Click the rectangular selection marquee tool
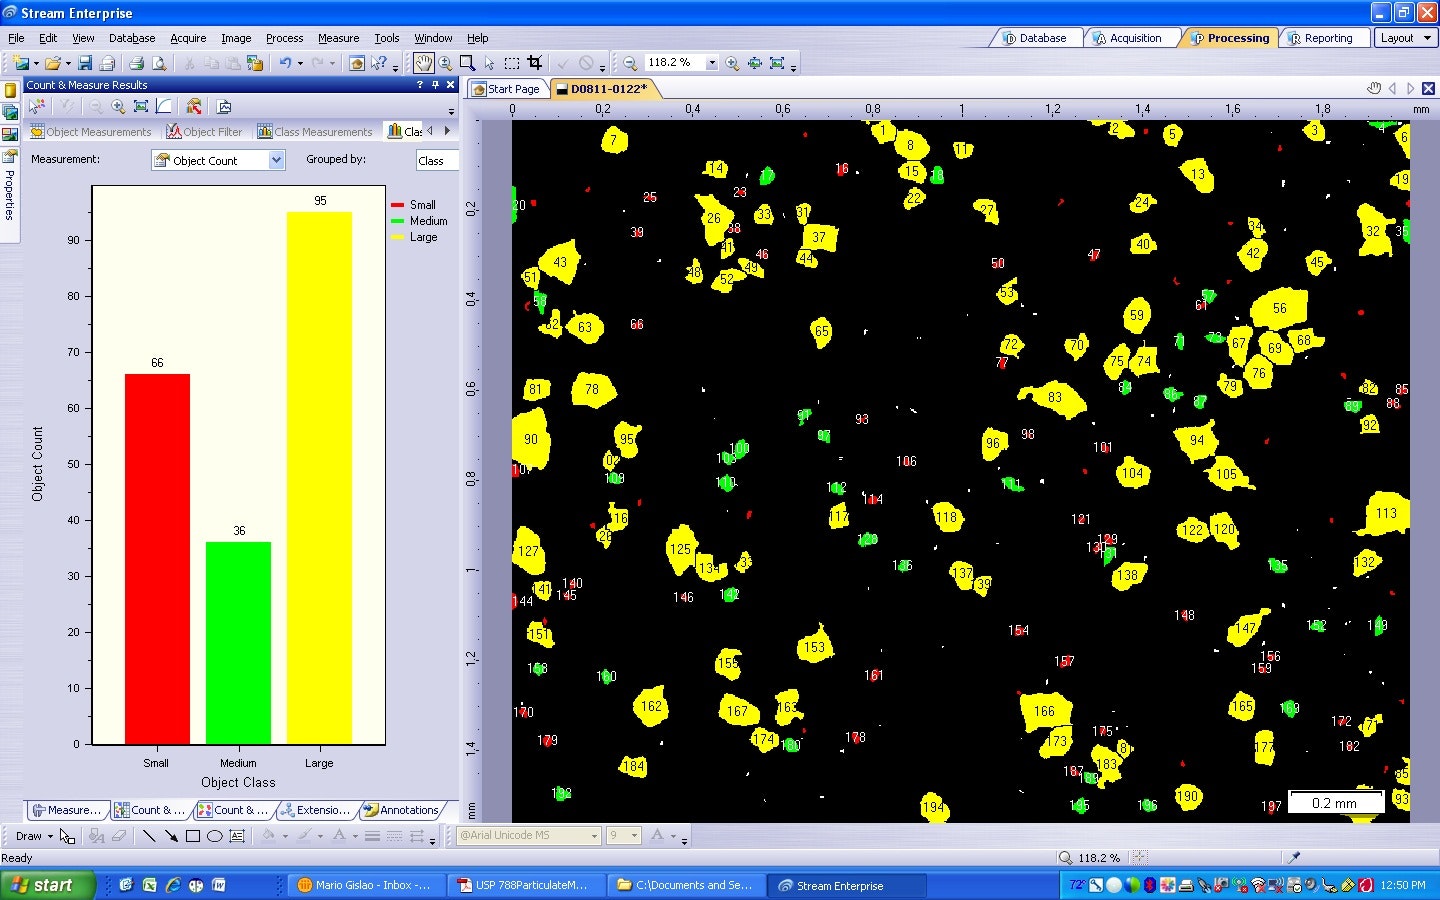Viewport: 1440px width, 900px height. click(x=511, y=62)
